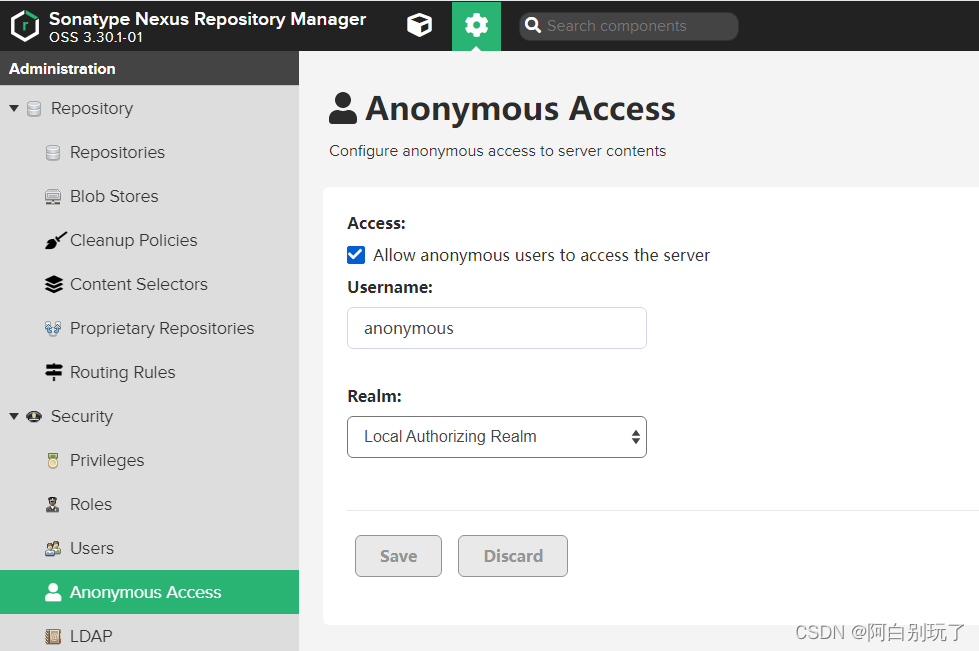Open Repositories from the sidebar icon

tap(52, 152)
